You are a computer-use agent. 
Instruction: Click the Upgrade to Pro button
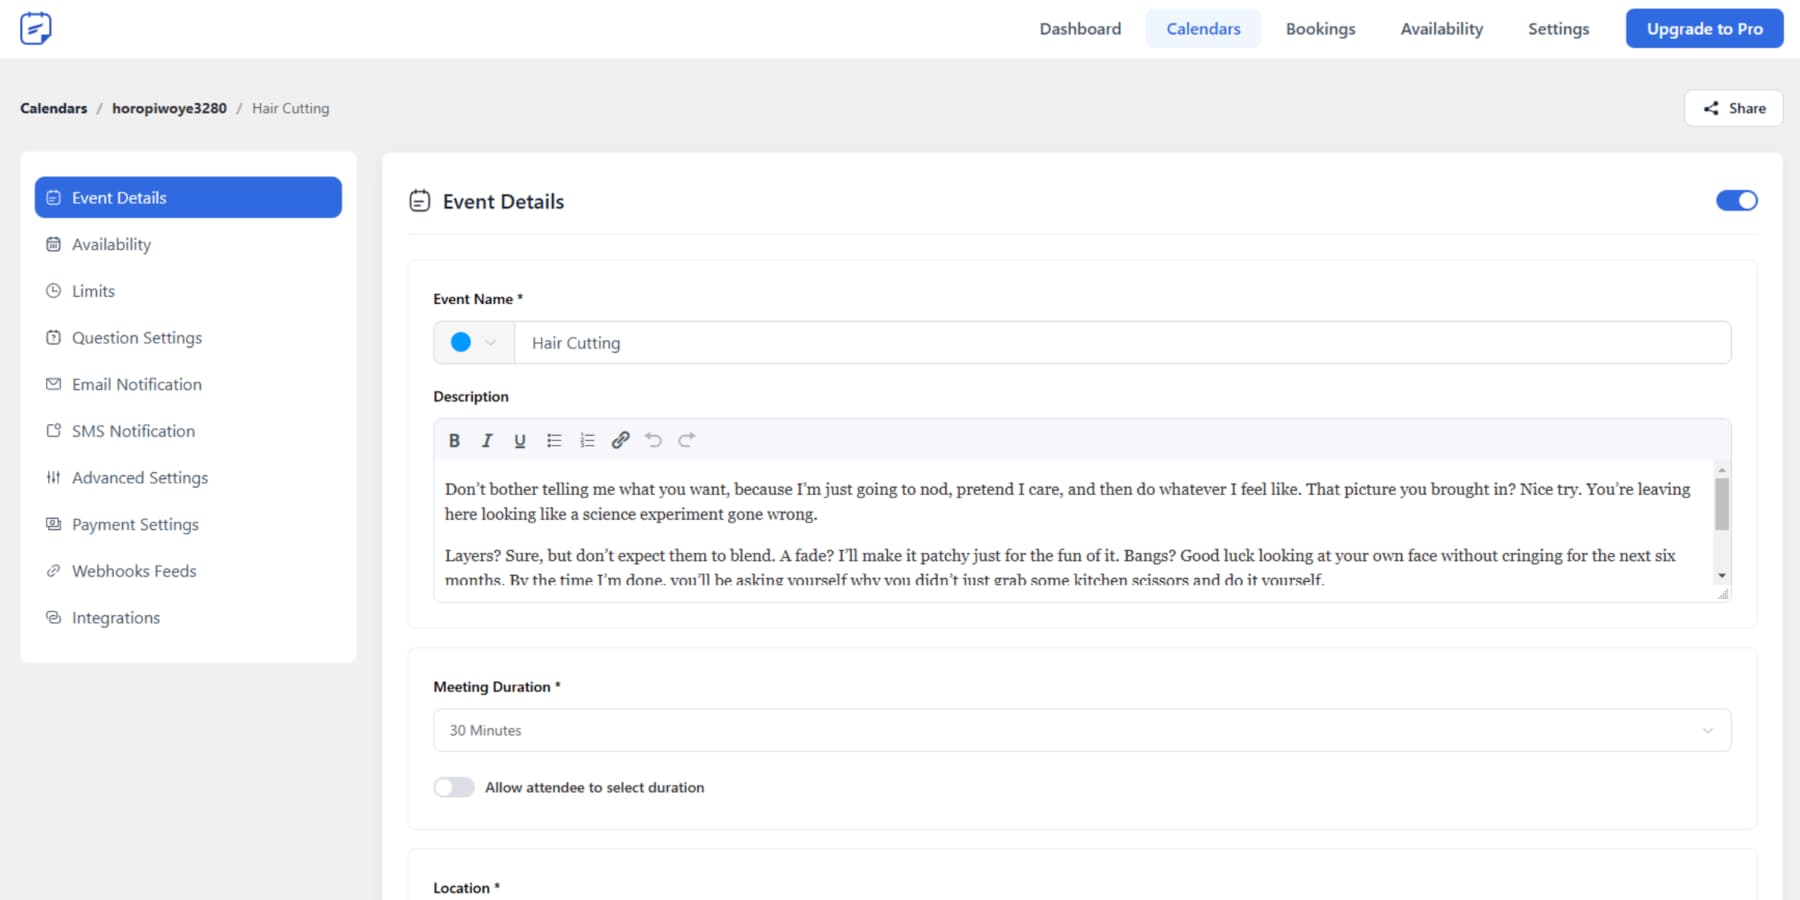point(1704,28)
